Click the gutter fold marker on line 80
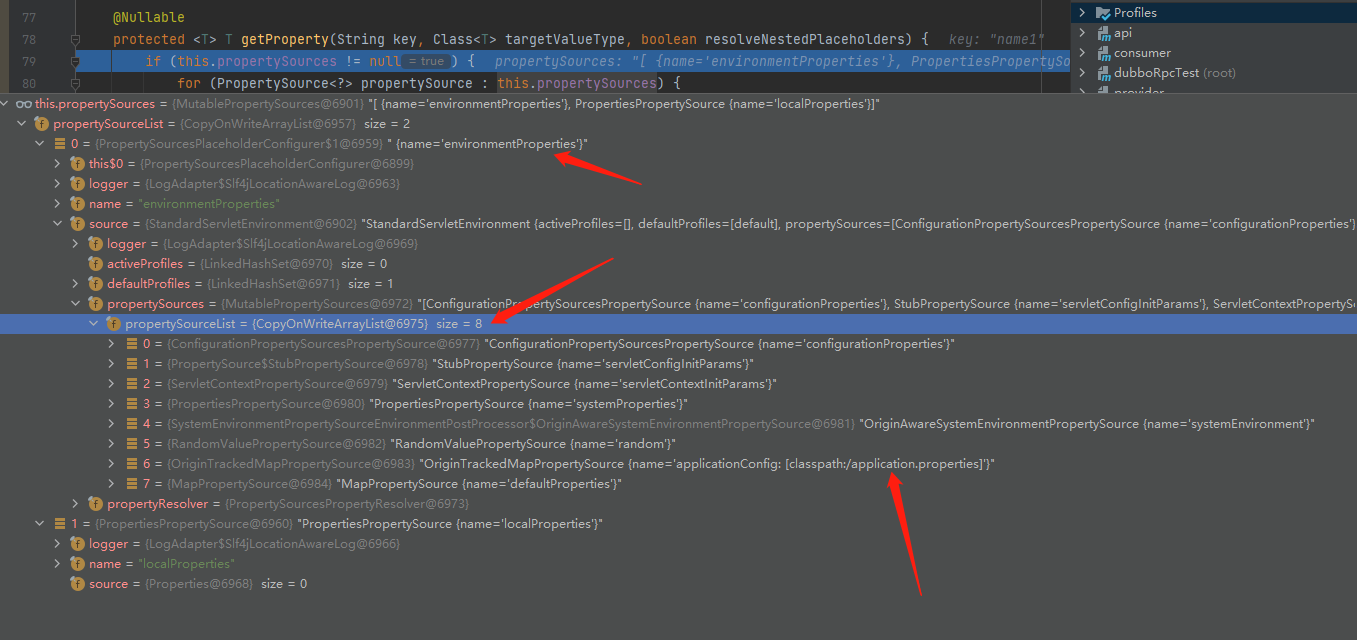The width and height of the screenshot is (1357, 640). [75, 83]
